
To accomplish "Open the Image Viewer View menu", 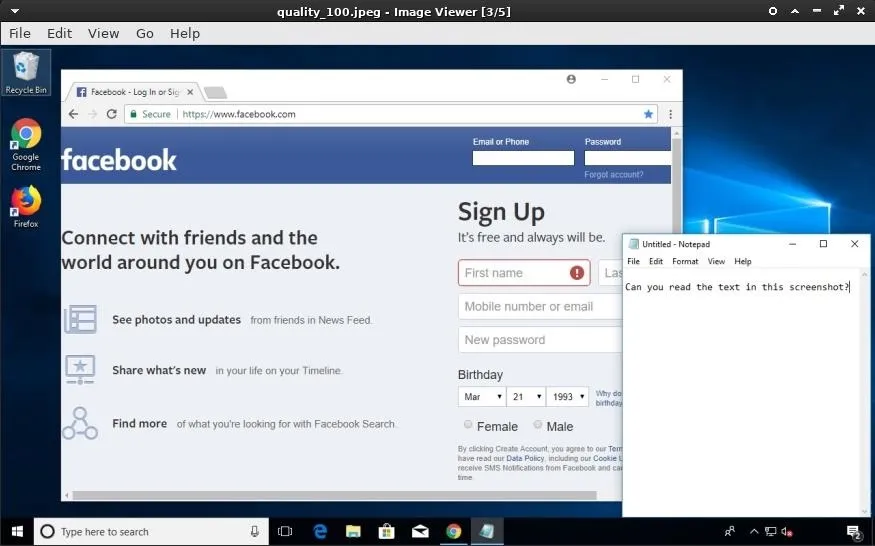I will point(103,33).
